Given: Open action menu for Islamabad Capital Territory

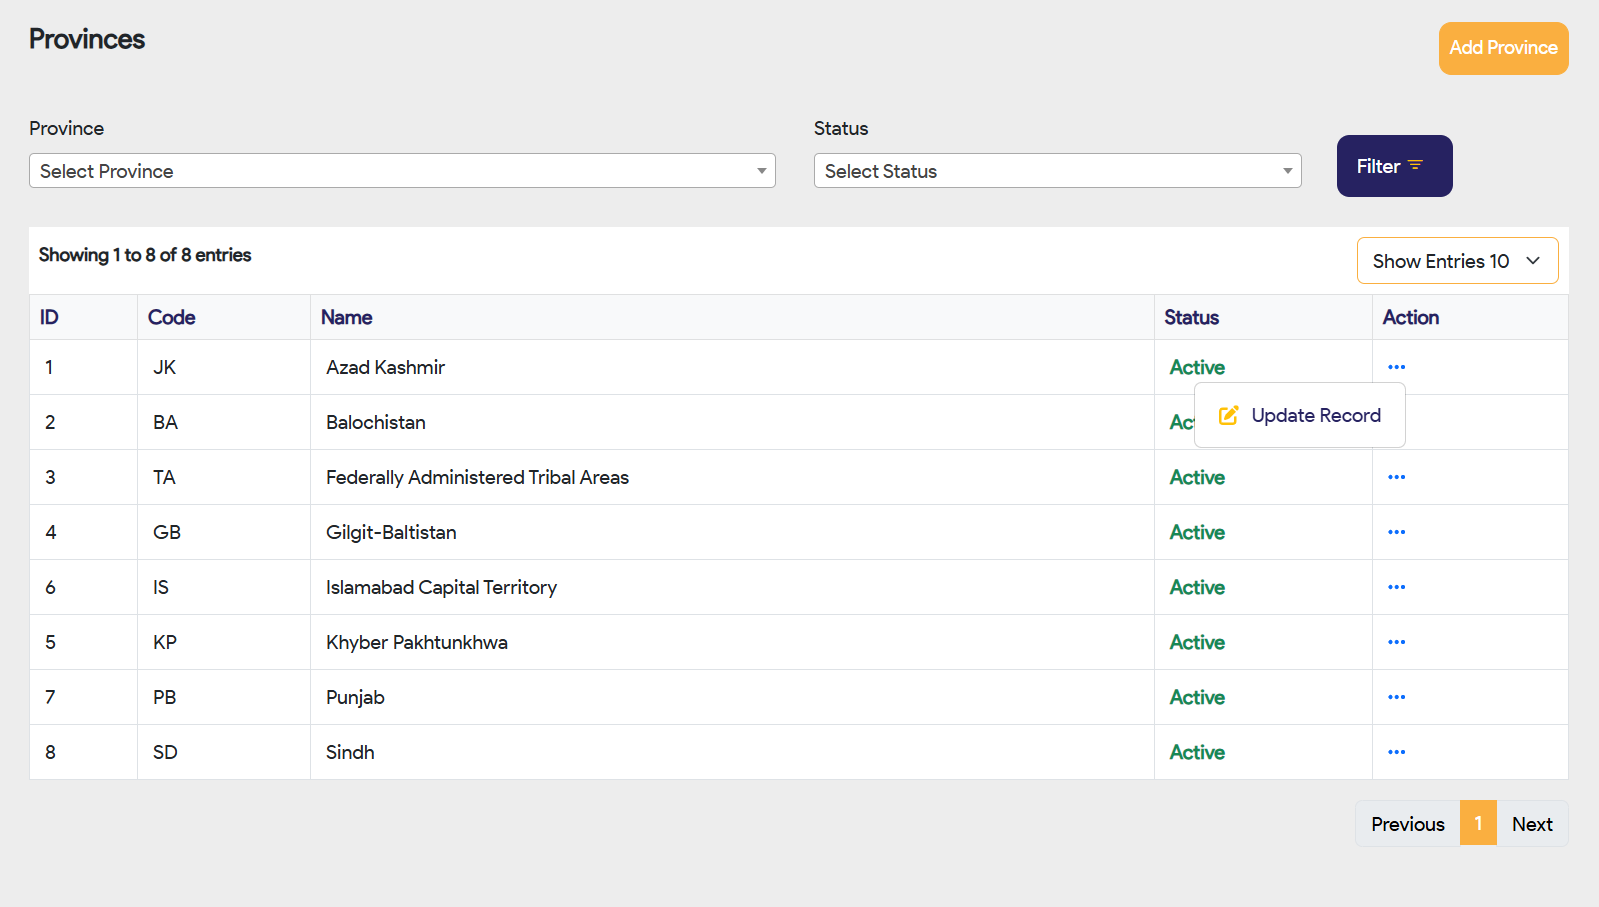Looking at the screenshot, I should click(1396, 587).
